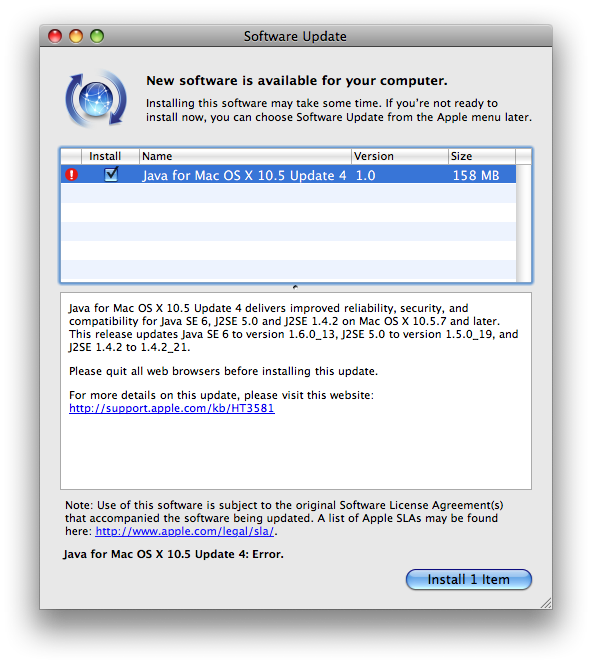
Task: Sort the list by Version column
Action: [x=400, y=156]
